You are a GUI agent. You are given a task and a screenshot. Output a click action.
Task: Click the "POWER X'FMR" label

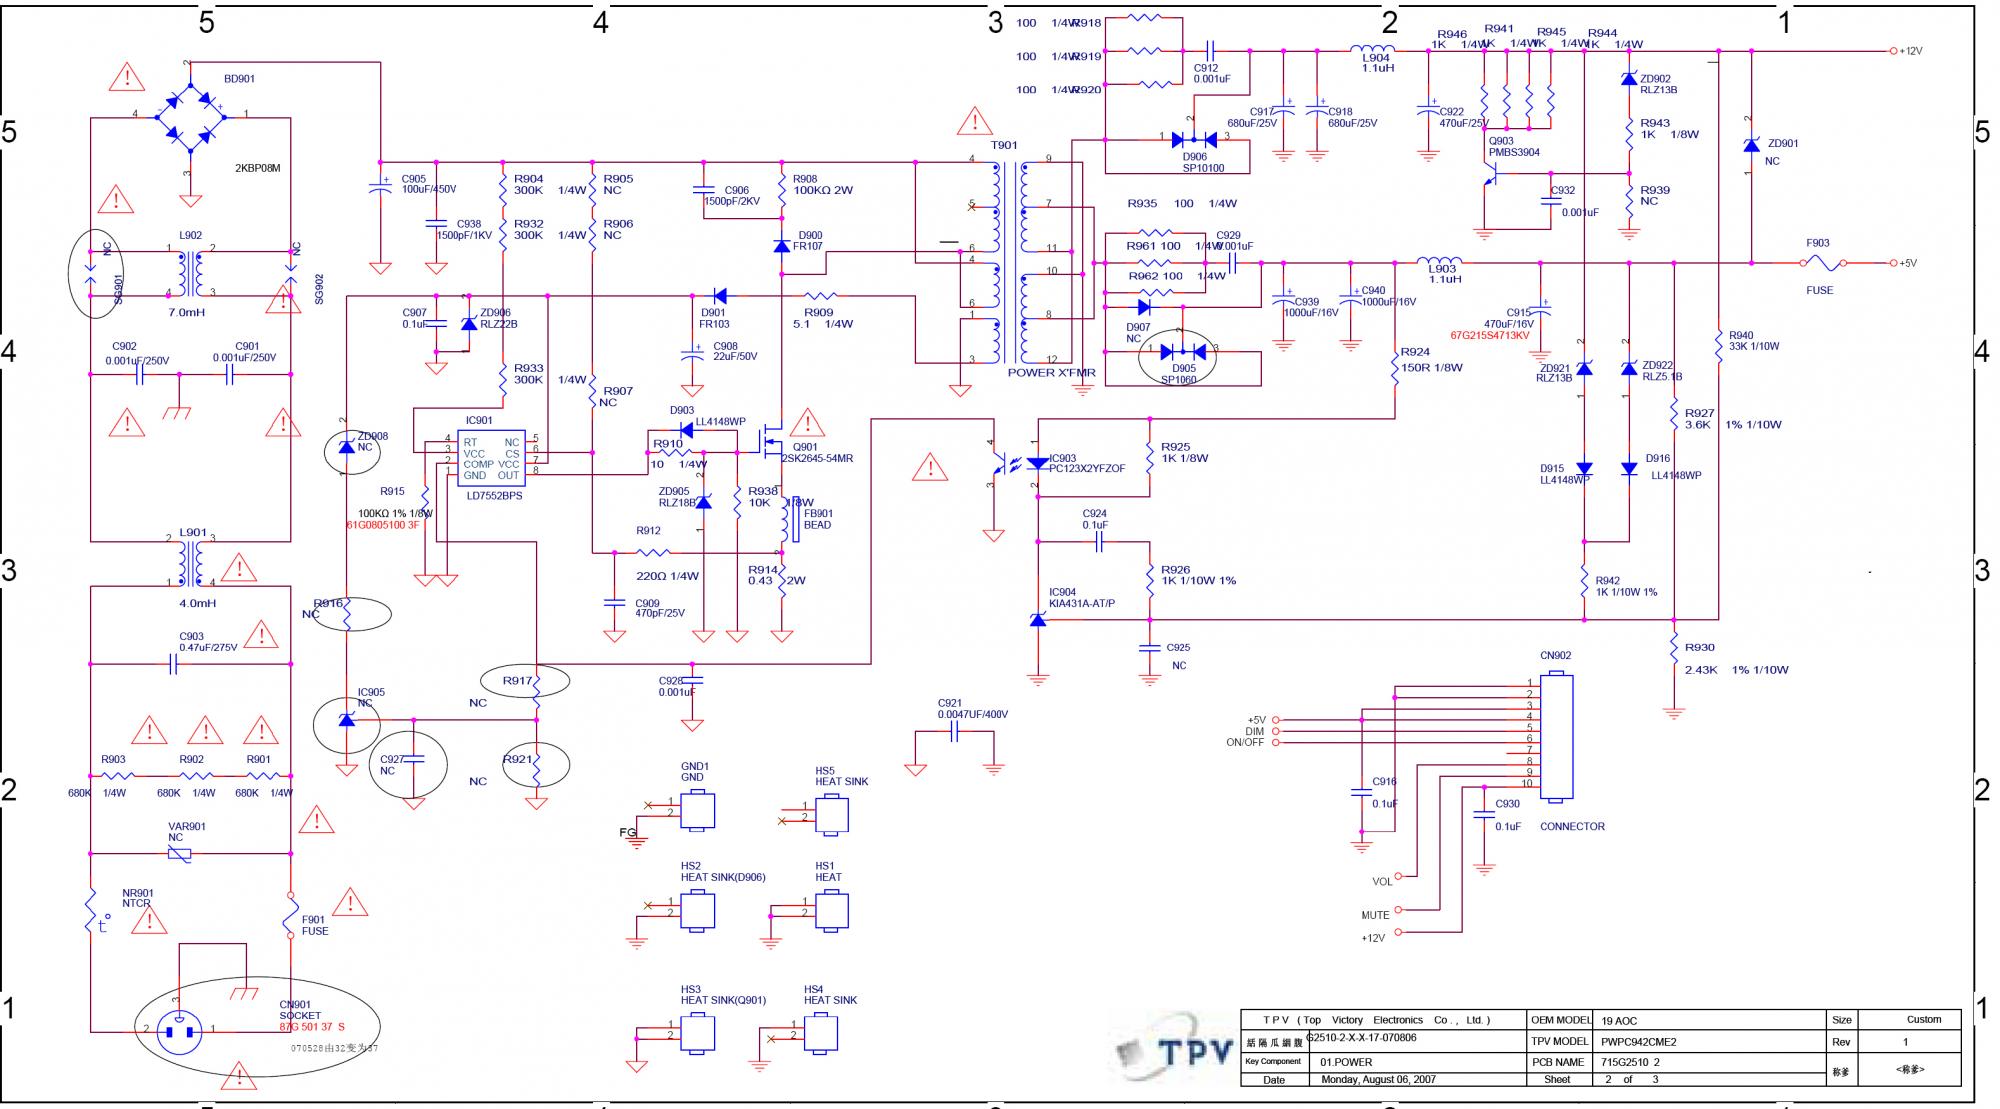pyautogui.click(x=1051, y=373)
